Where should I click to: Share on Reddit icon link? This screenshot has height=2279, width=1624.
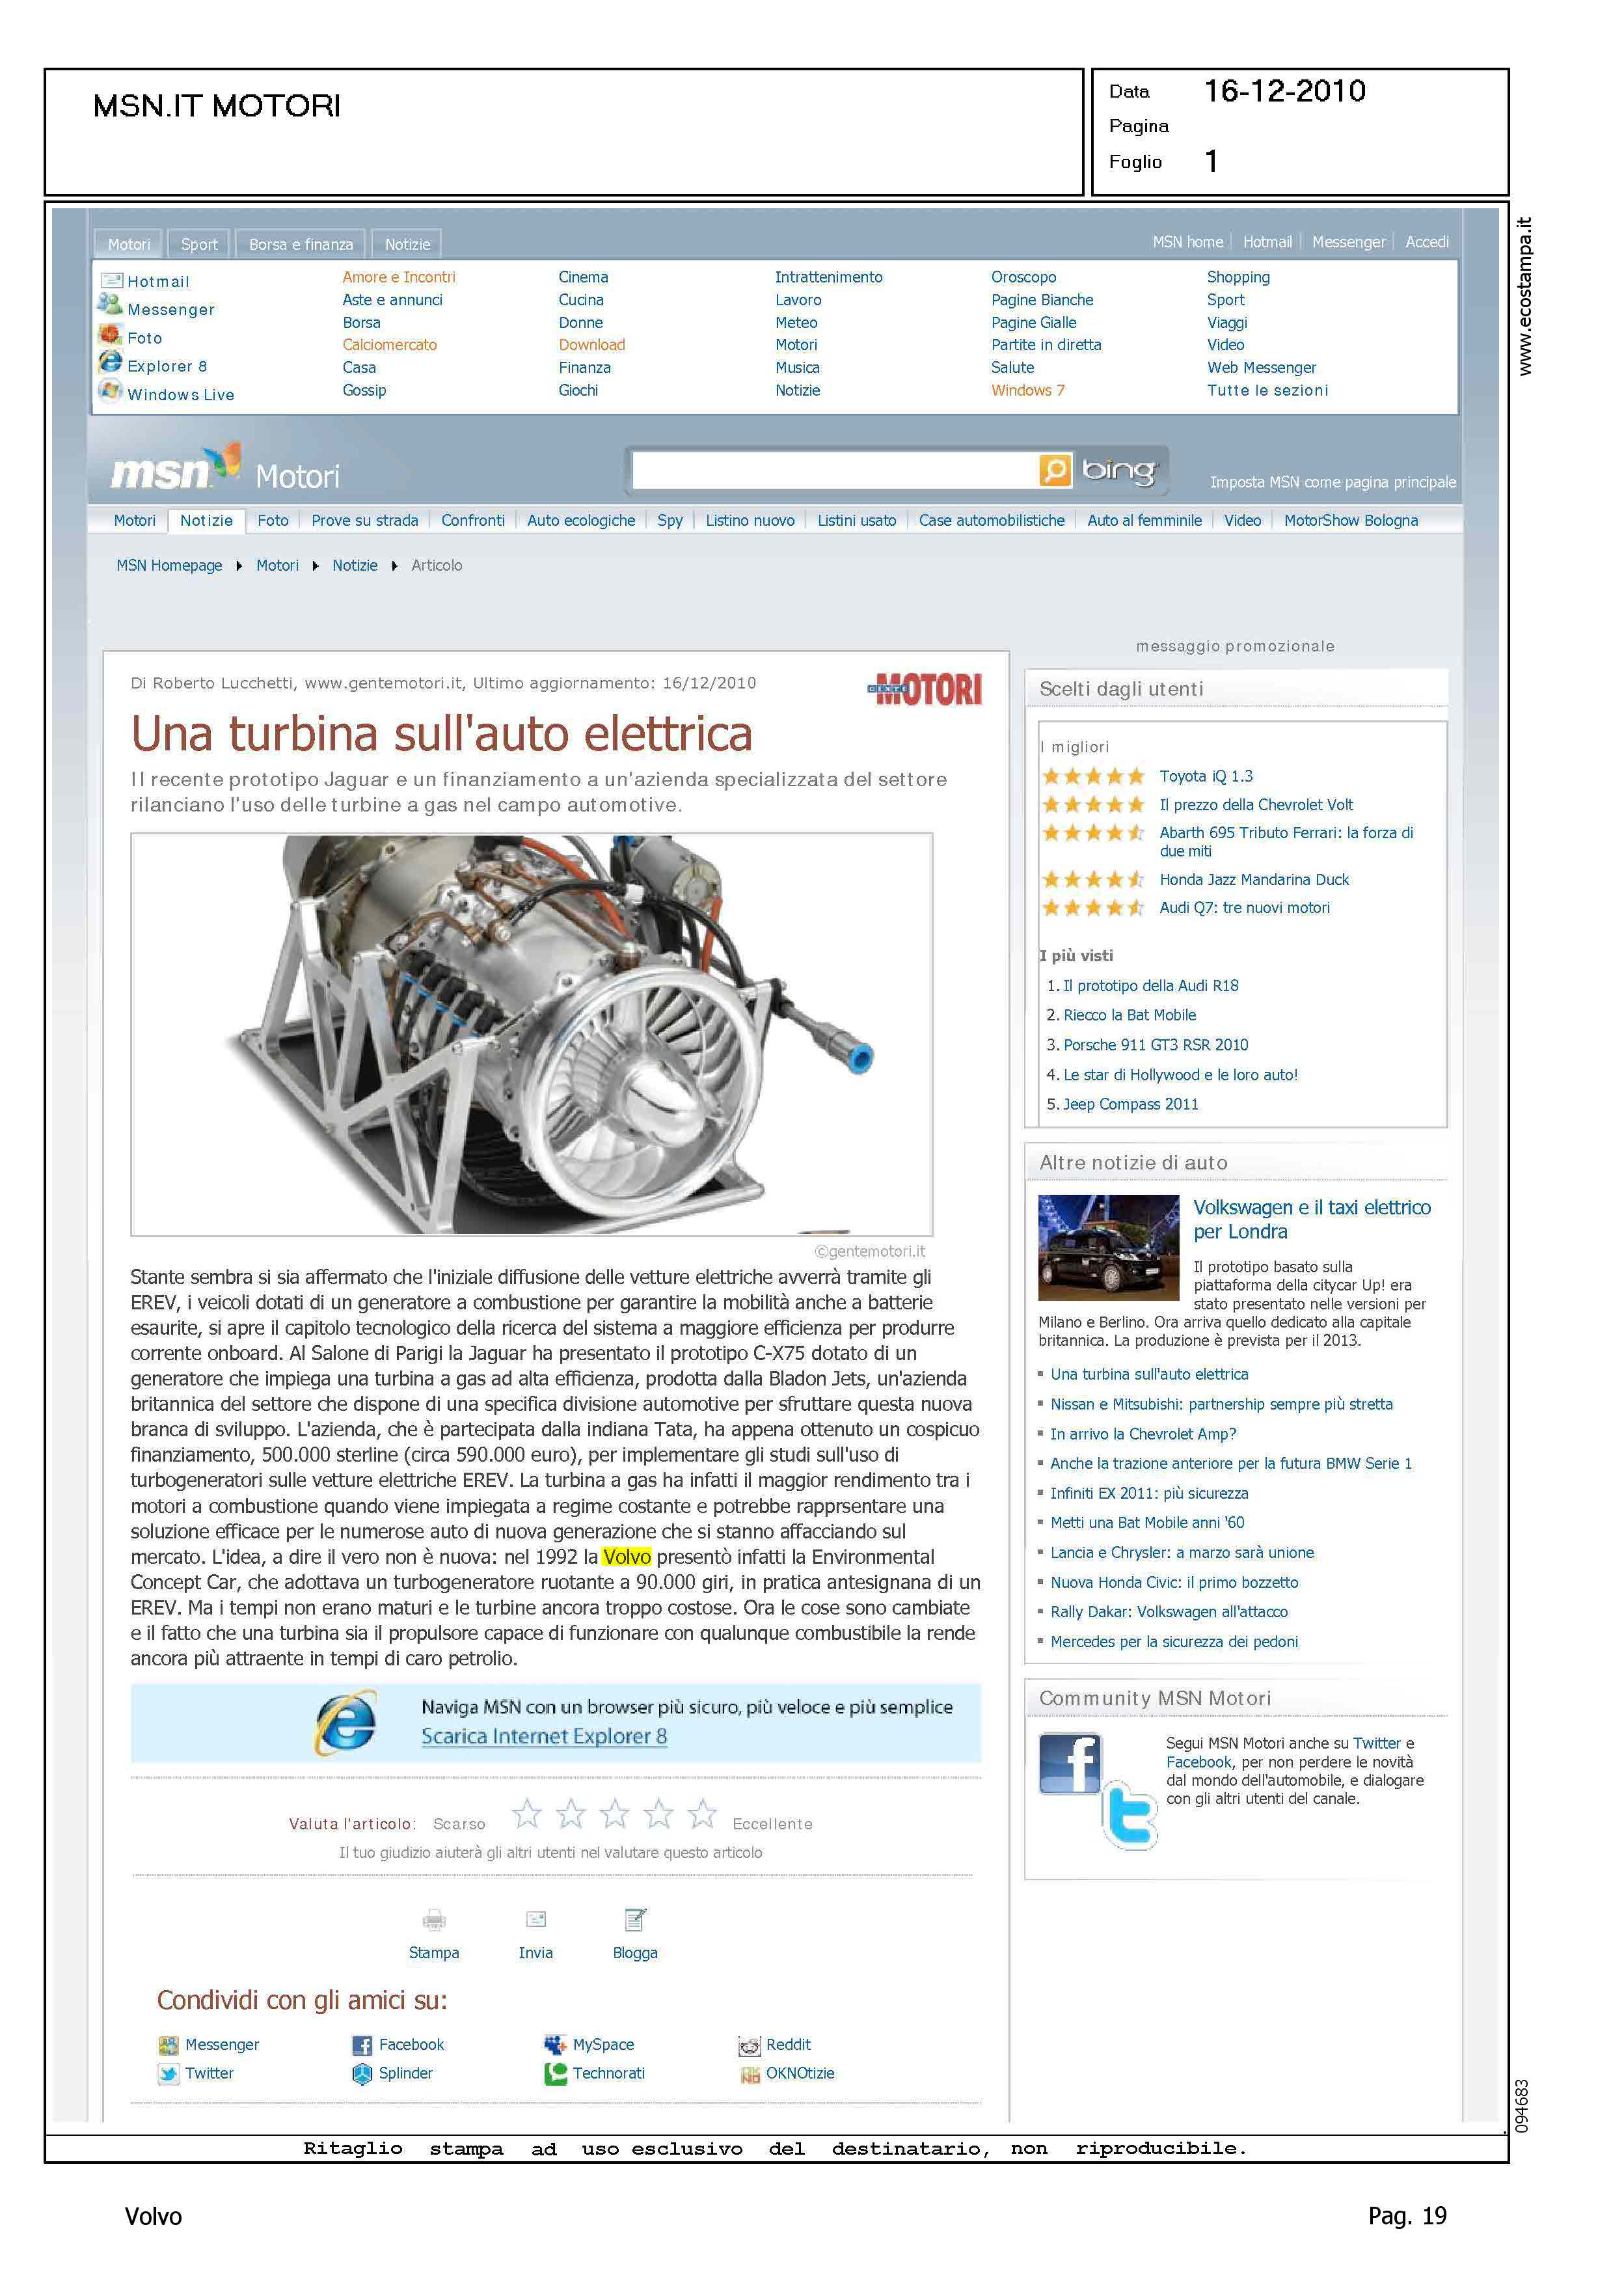point(749,2046)
